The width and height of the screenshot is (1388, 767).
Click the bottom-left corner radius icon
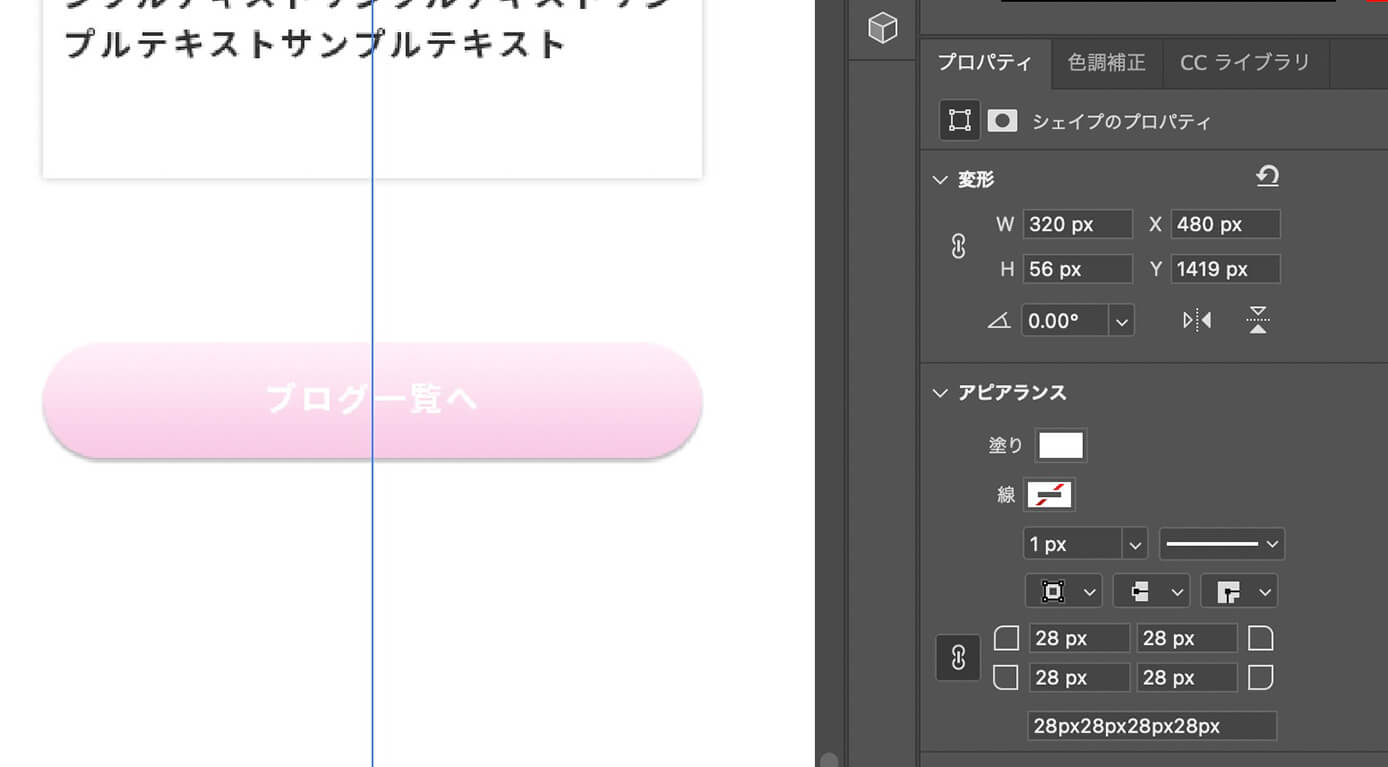tap(1006, 677)
